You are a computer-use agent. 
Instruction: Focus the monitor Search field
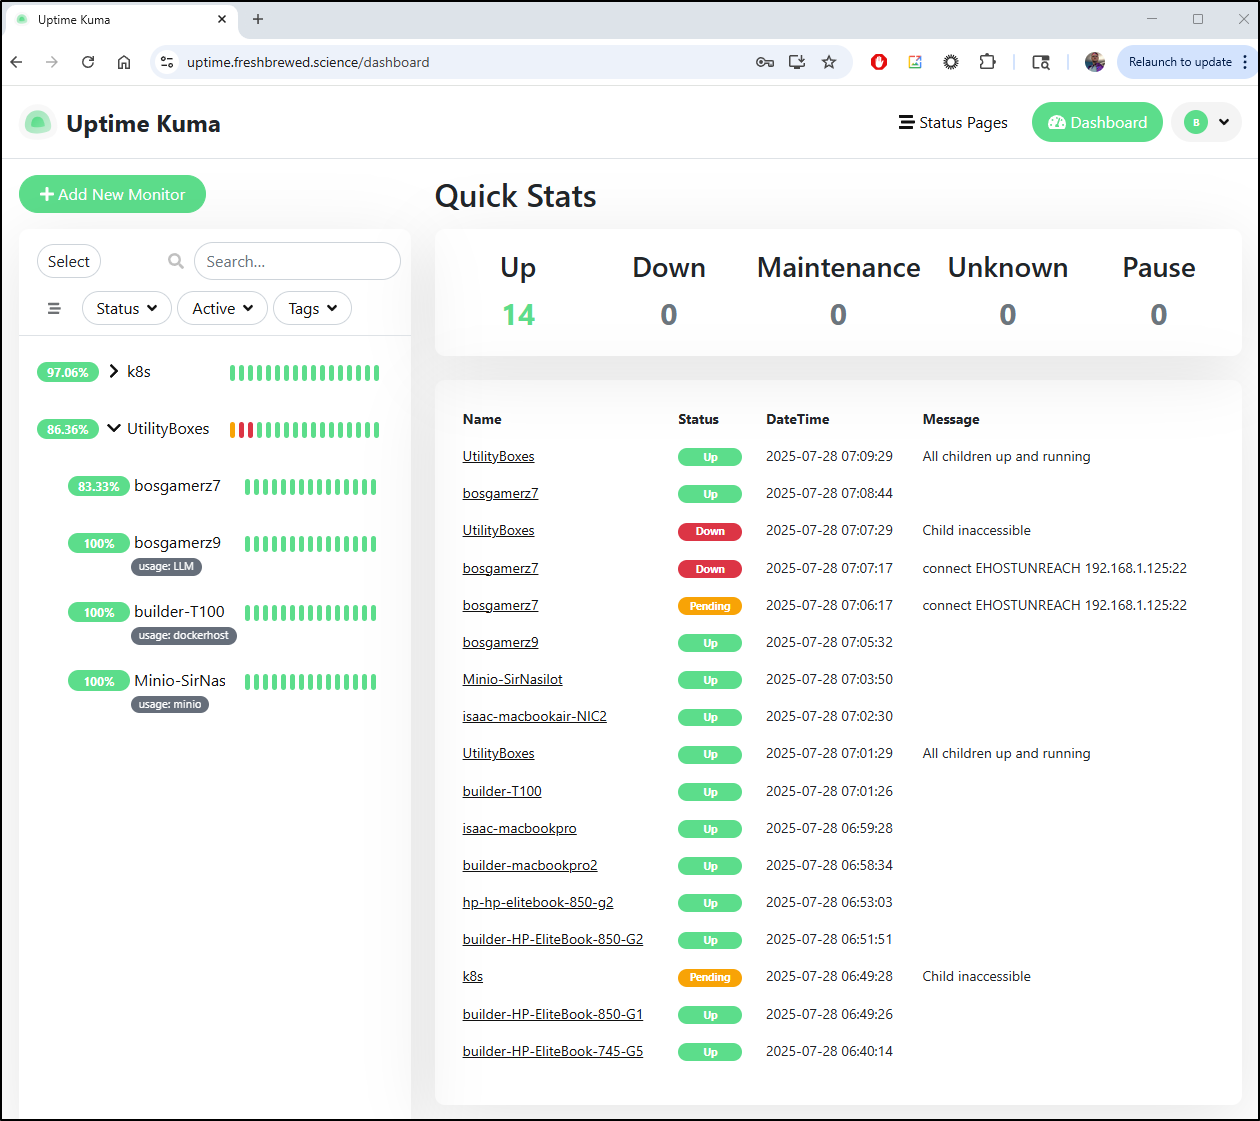pyautogui.click(x=297, y=261)
